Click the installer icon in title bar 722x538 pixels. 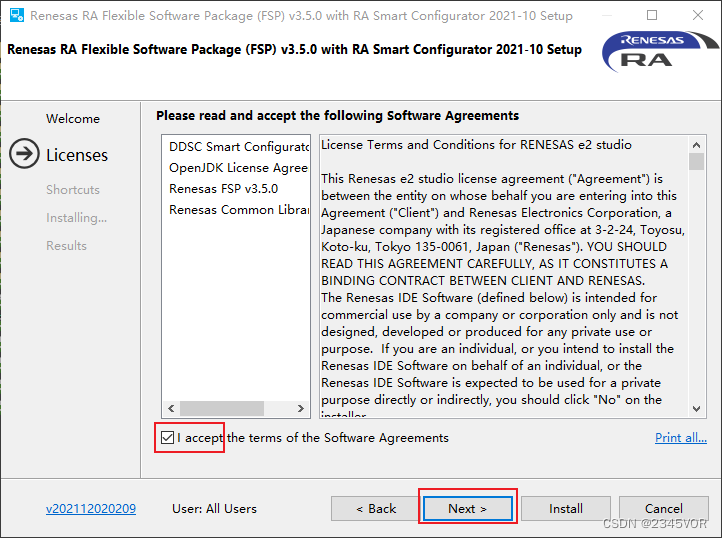(15, 16)
